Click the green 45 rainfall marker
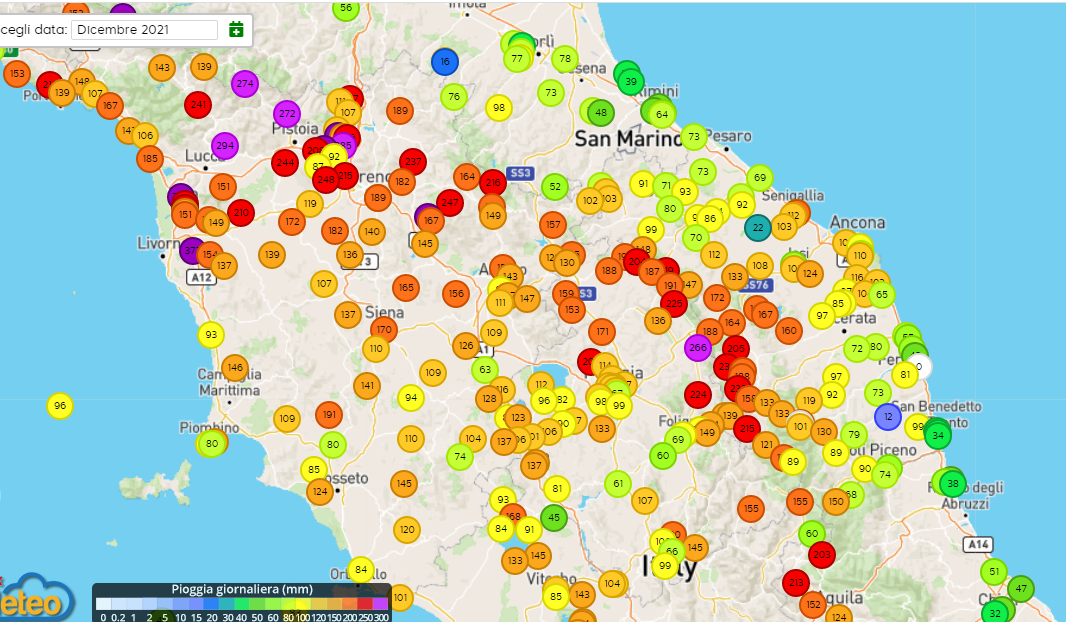1066x622 pixels. (554, 518)
